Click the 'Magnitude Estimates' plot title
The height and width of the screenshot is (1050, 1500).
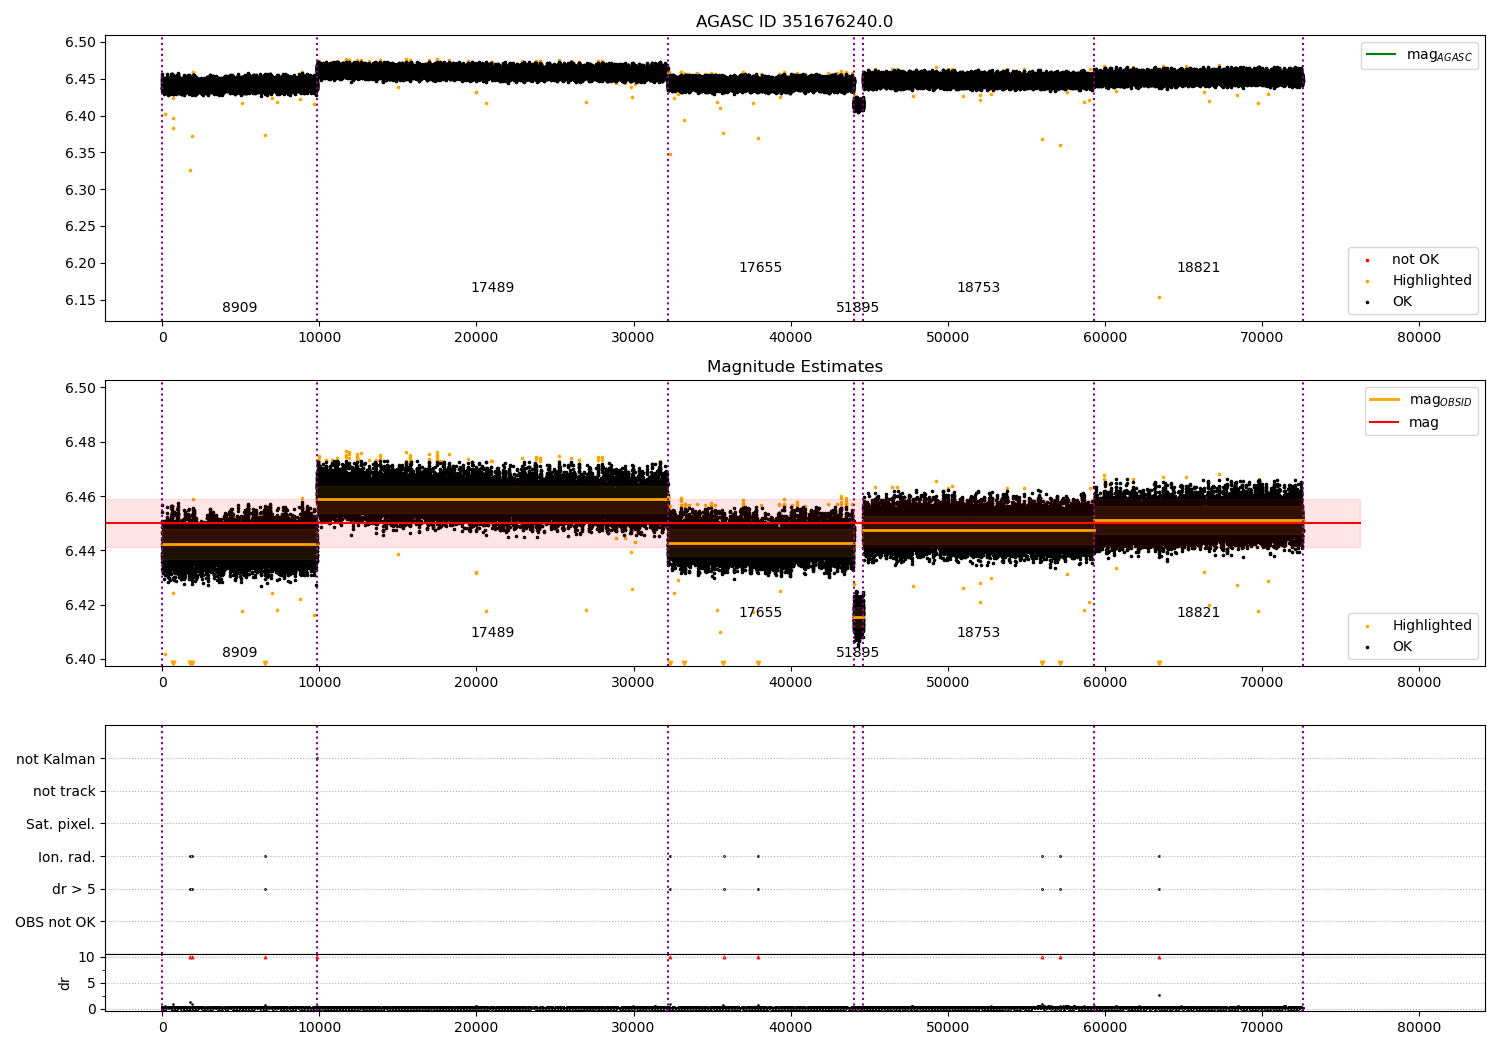[794, 367]
